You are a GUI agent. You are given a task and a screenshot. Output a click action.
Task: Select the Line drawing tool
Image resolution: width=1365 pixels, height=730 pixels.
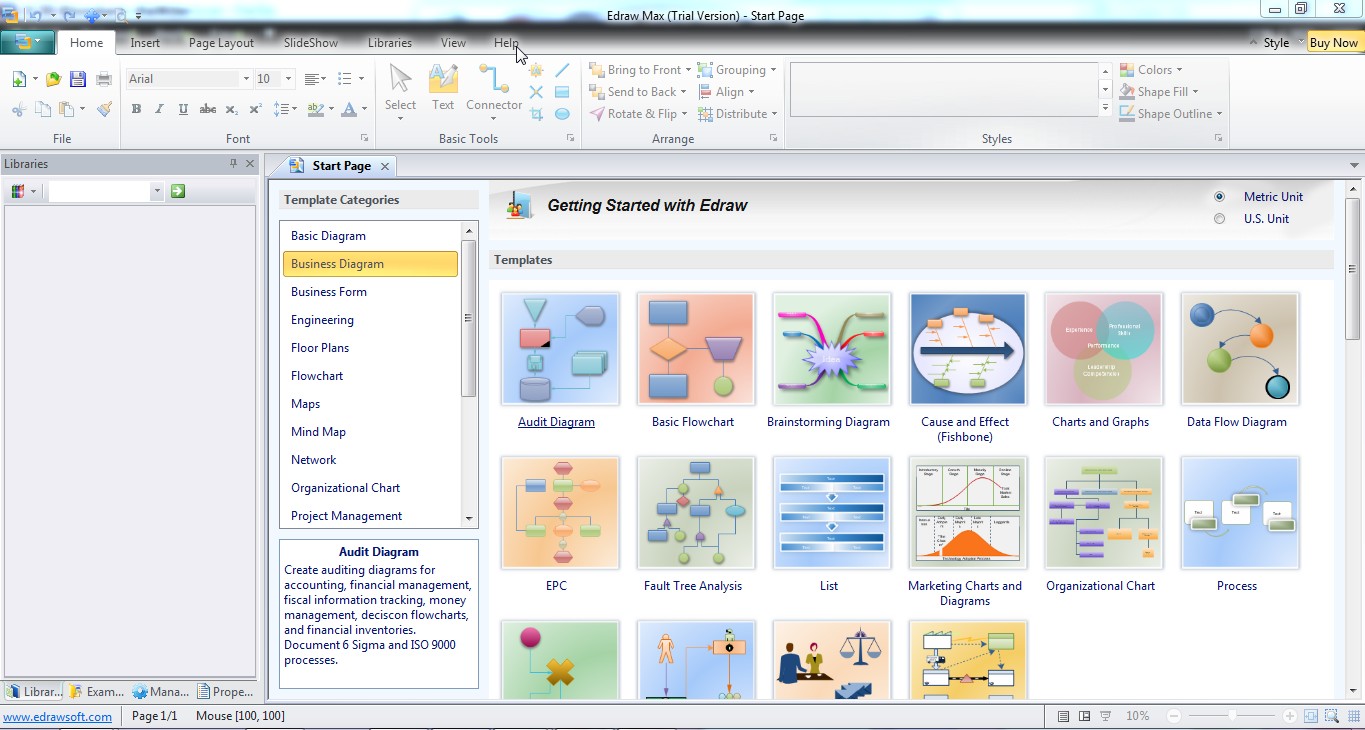tap(562, 70)
